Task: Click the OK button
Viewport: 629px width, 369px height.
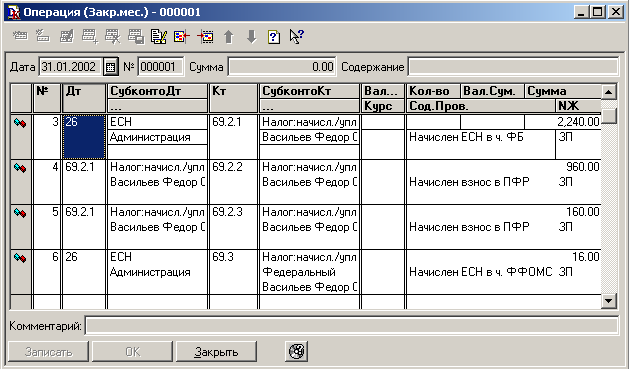Action: pyautogui.click(x=132, y=351)
